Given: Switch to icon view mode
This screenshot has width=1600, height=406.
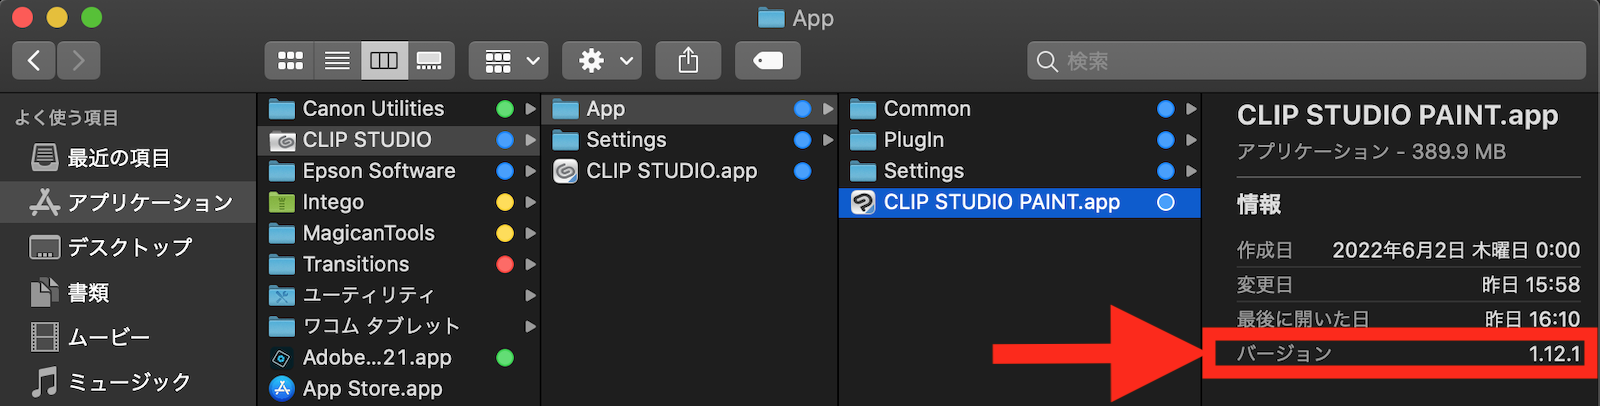Looking at the screenshot, I should tap(290, 61).
